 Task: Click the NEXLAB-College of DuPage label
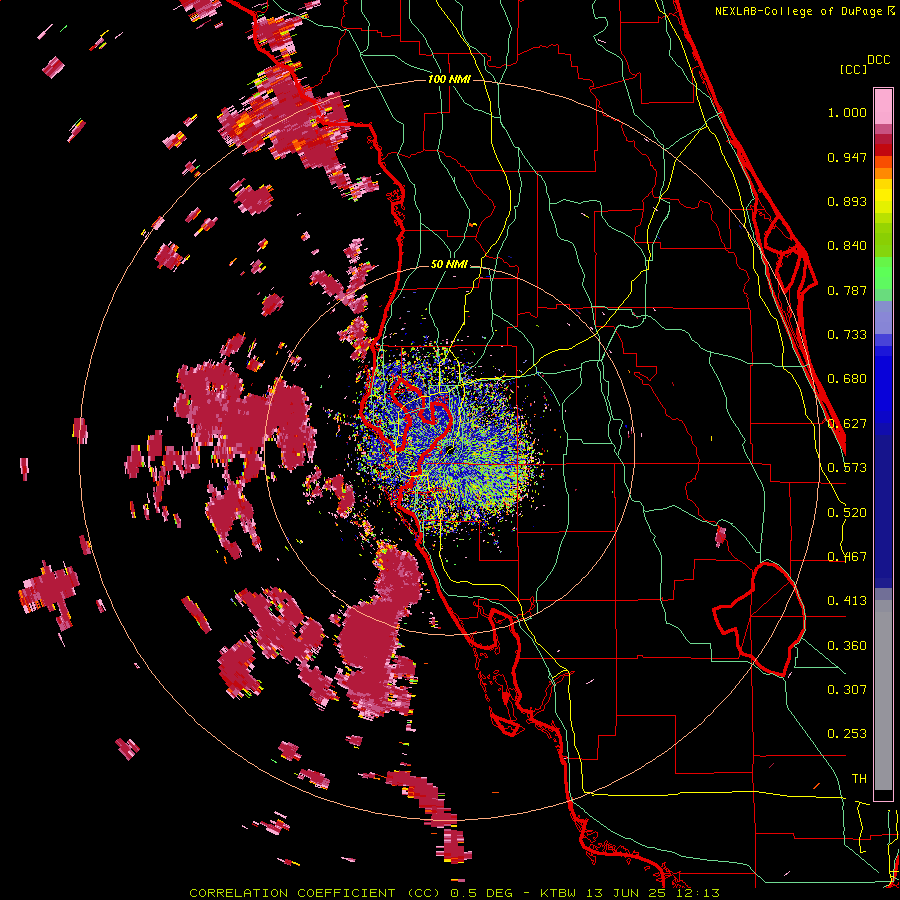coord(804,11)
